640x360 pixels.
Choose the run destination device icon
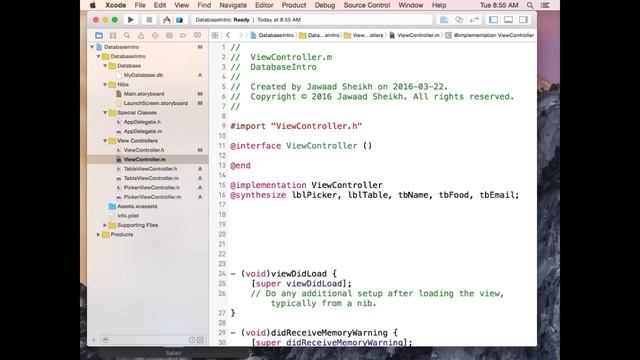pos(179,20)
